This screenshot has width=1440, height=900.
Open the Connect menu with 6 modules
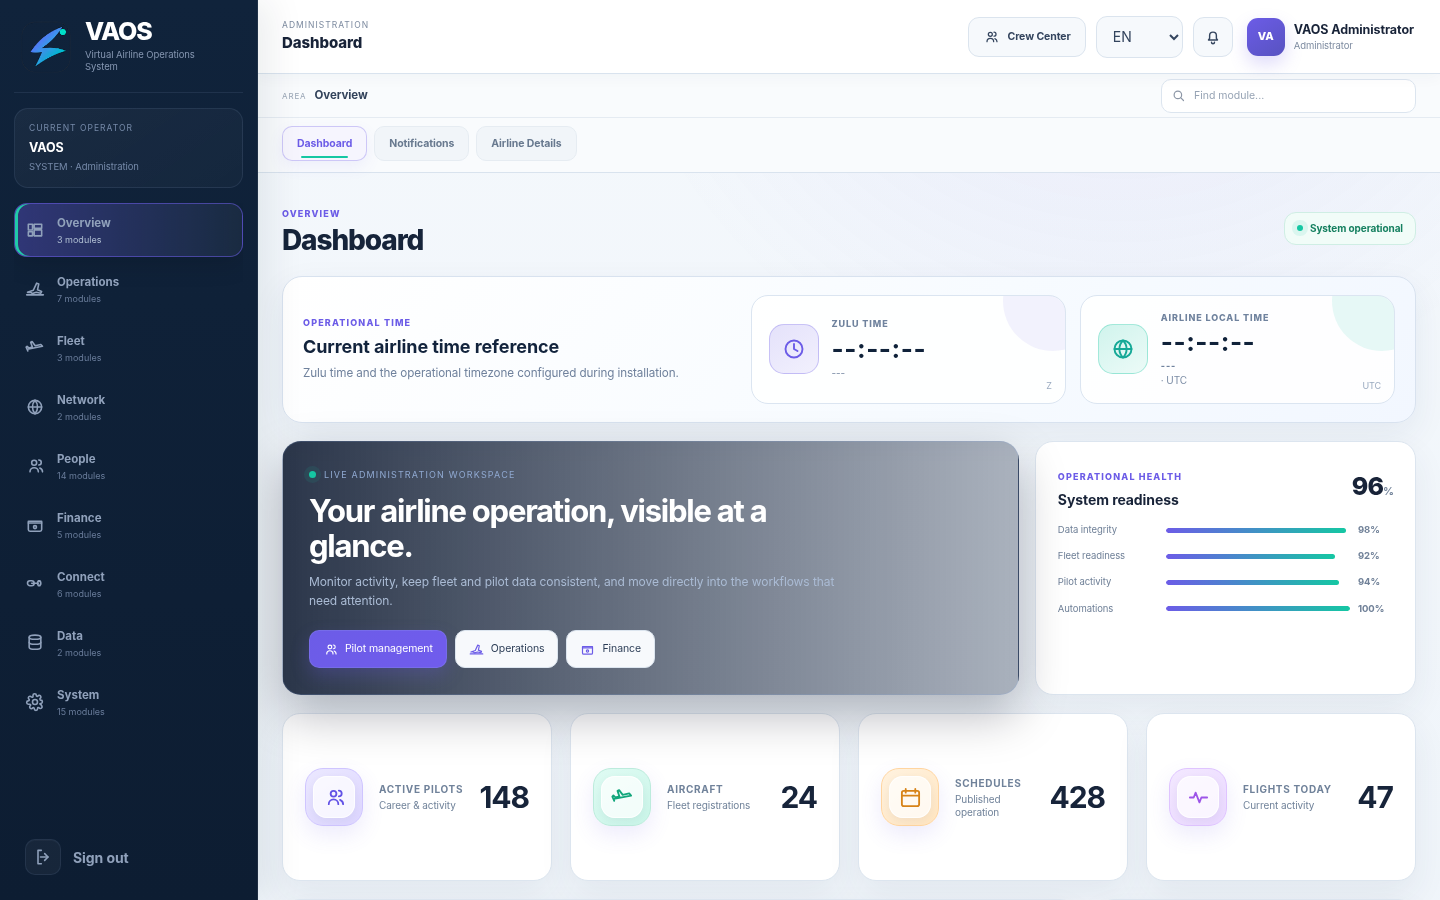point(129,584)
